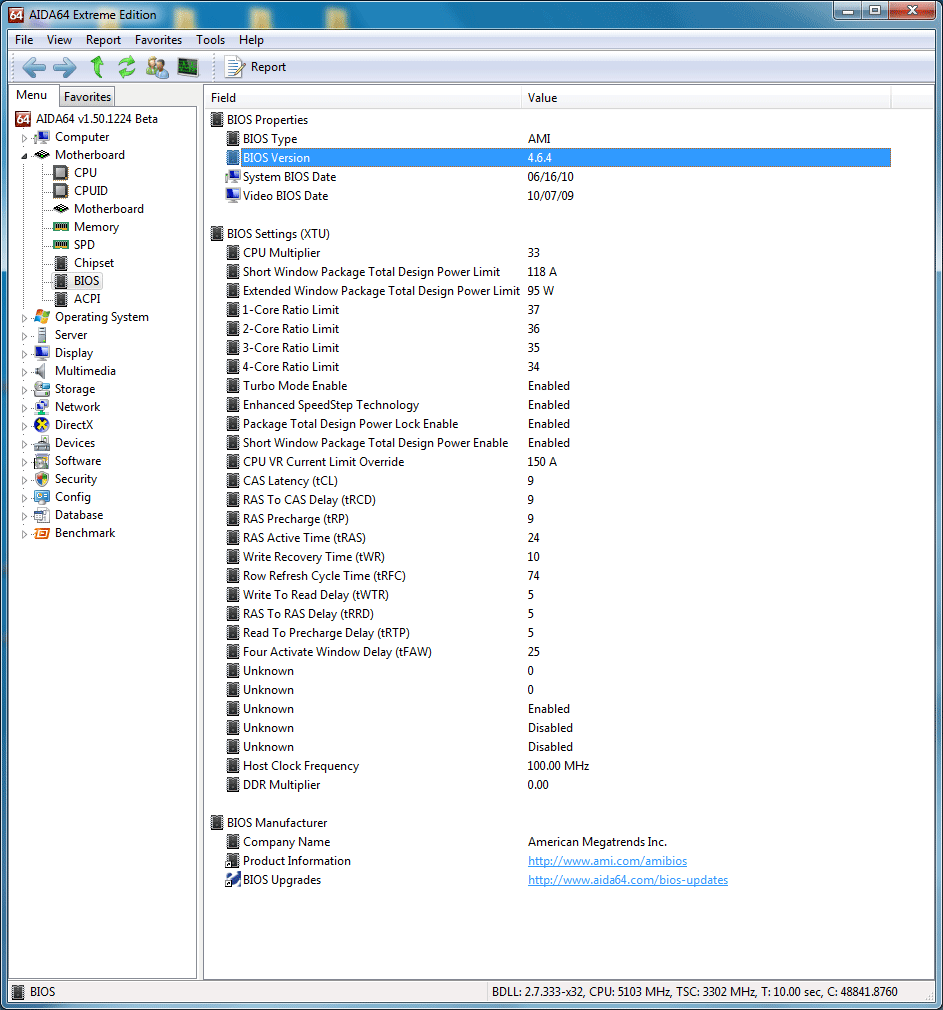Select the Host Clock Frequency row
943x1010 pixels.
point(558,766)
